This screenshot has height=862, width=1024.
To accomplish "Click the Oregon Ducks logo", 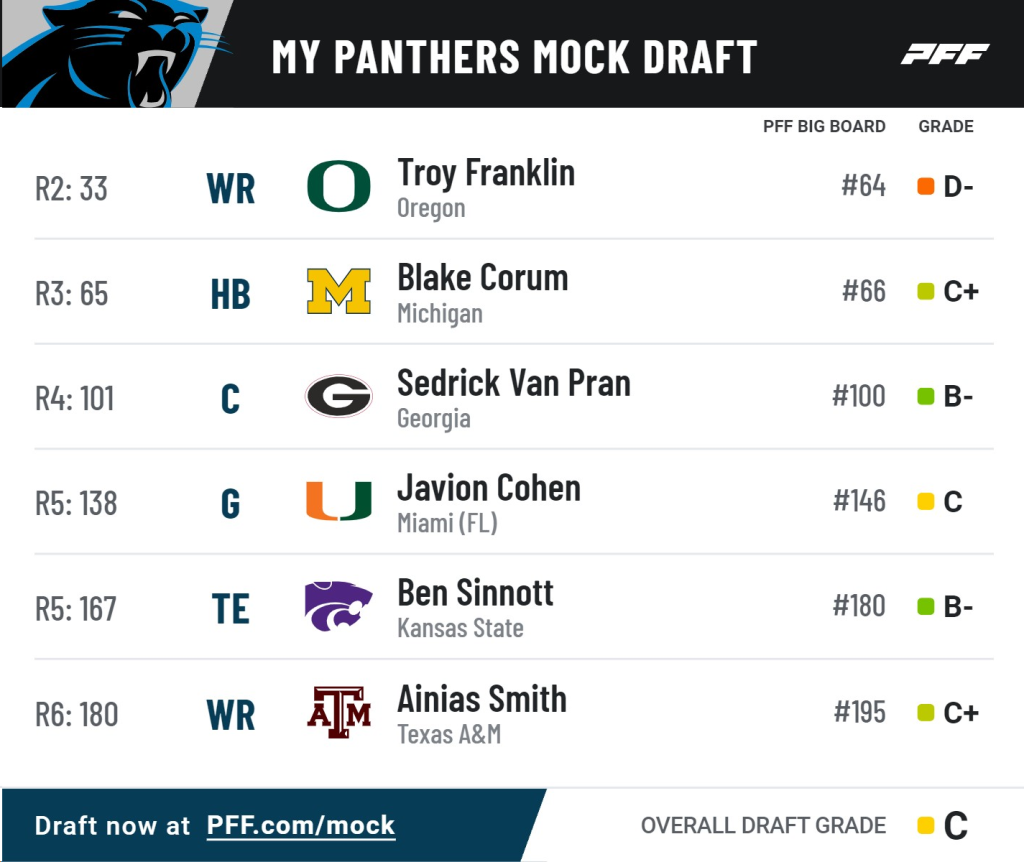I will pos(339,186).
